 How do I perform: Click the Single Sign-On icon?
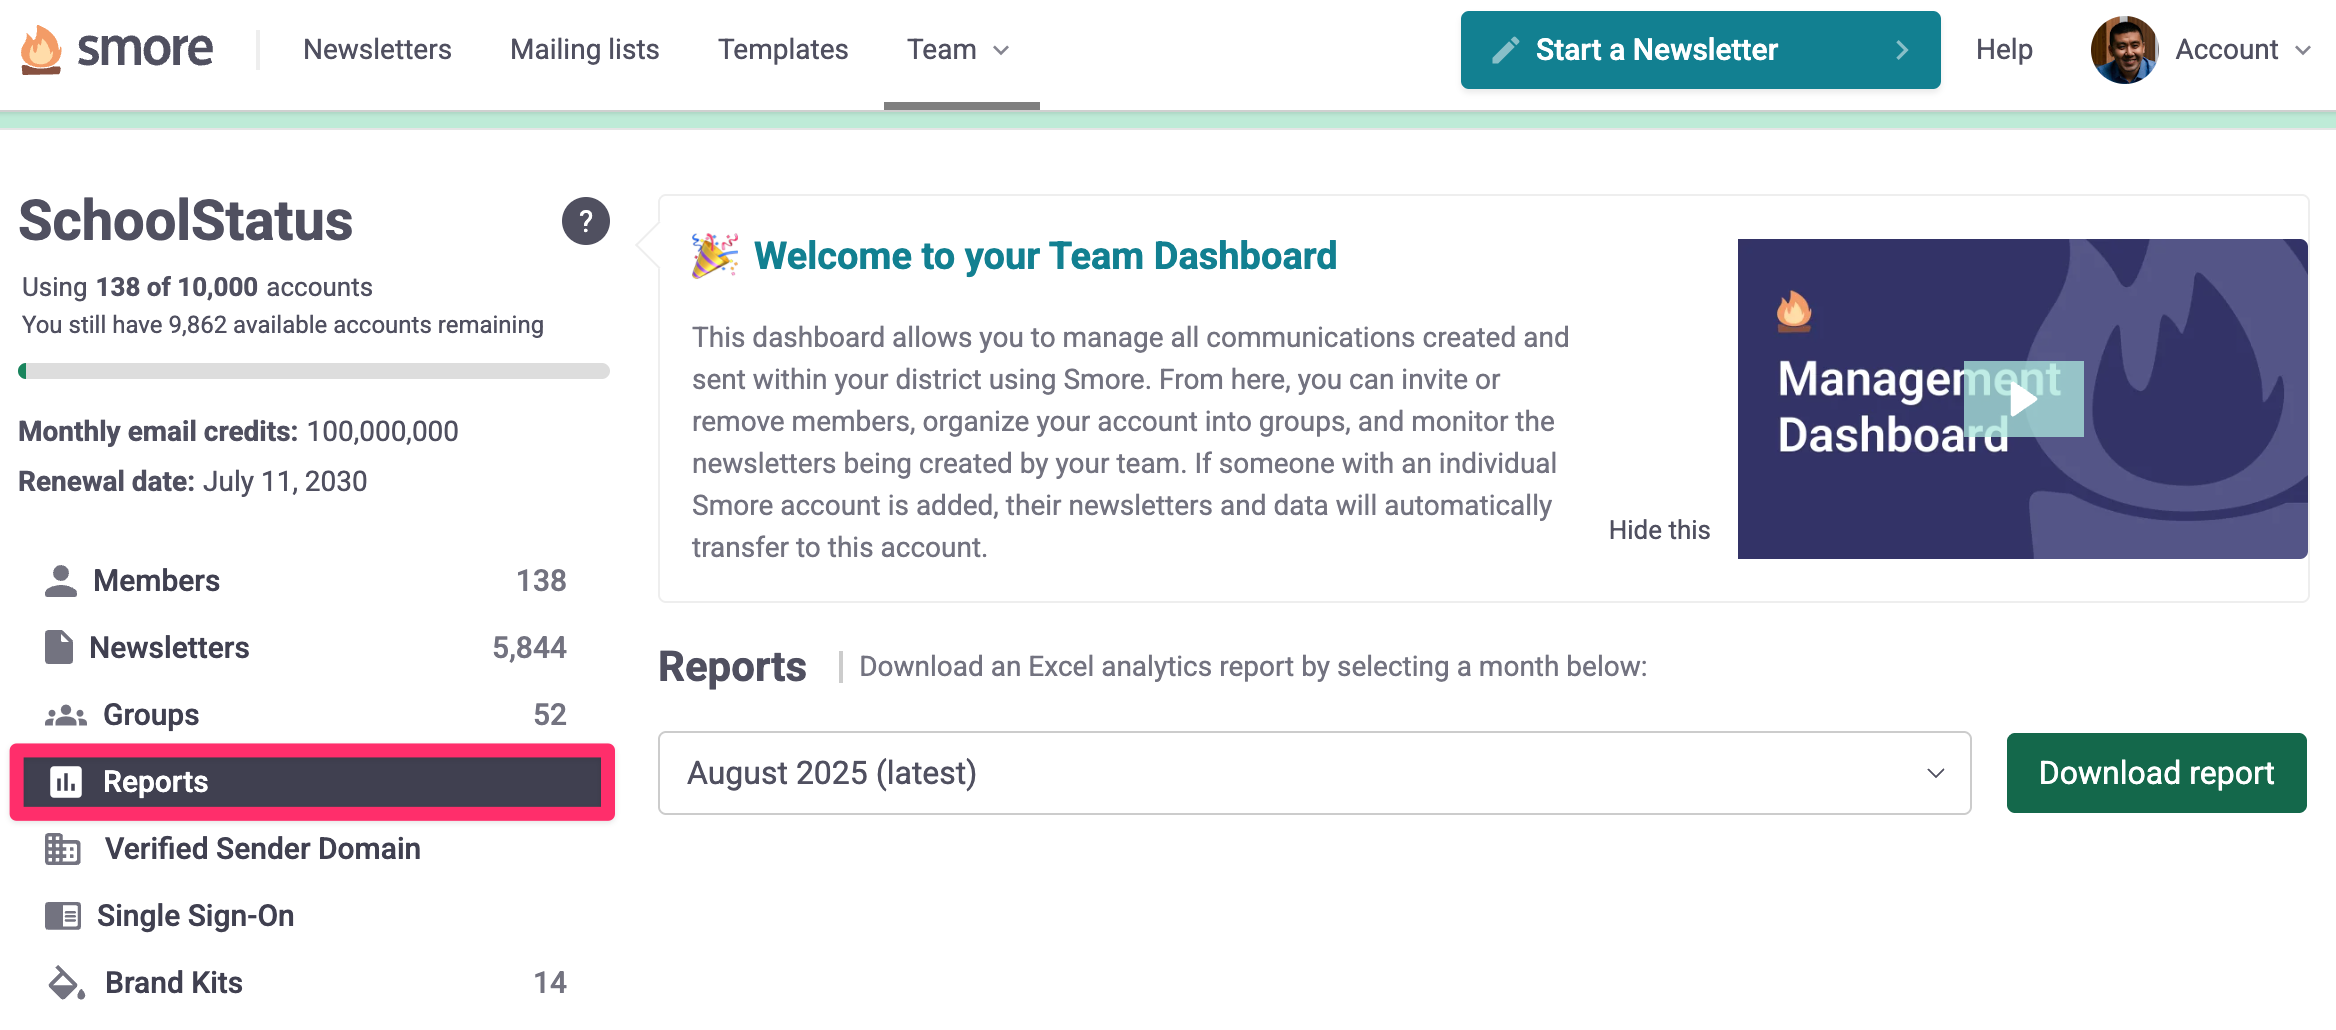(63, 916)
